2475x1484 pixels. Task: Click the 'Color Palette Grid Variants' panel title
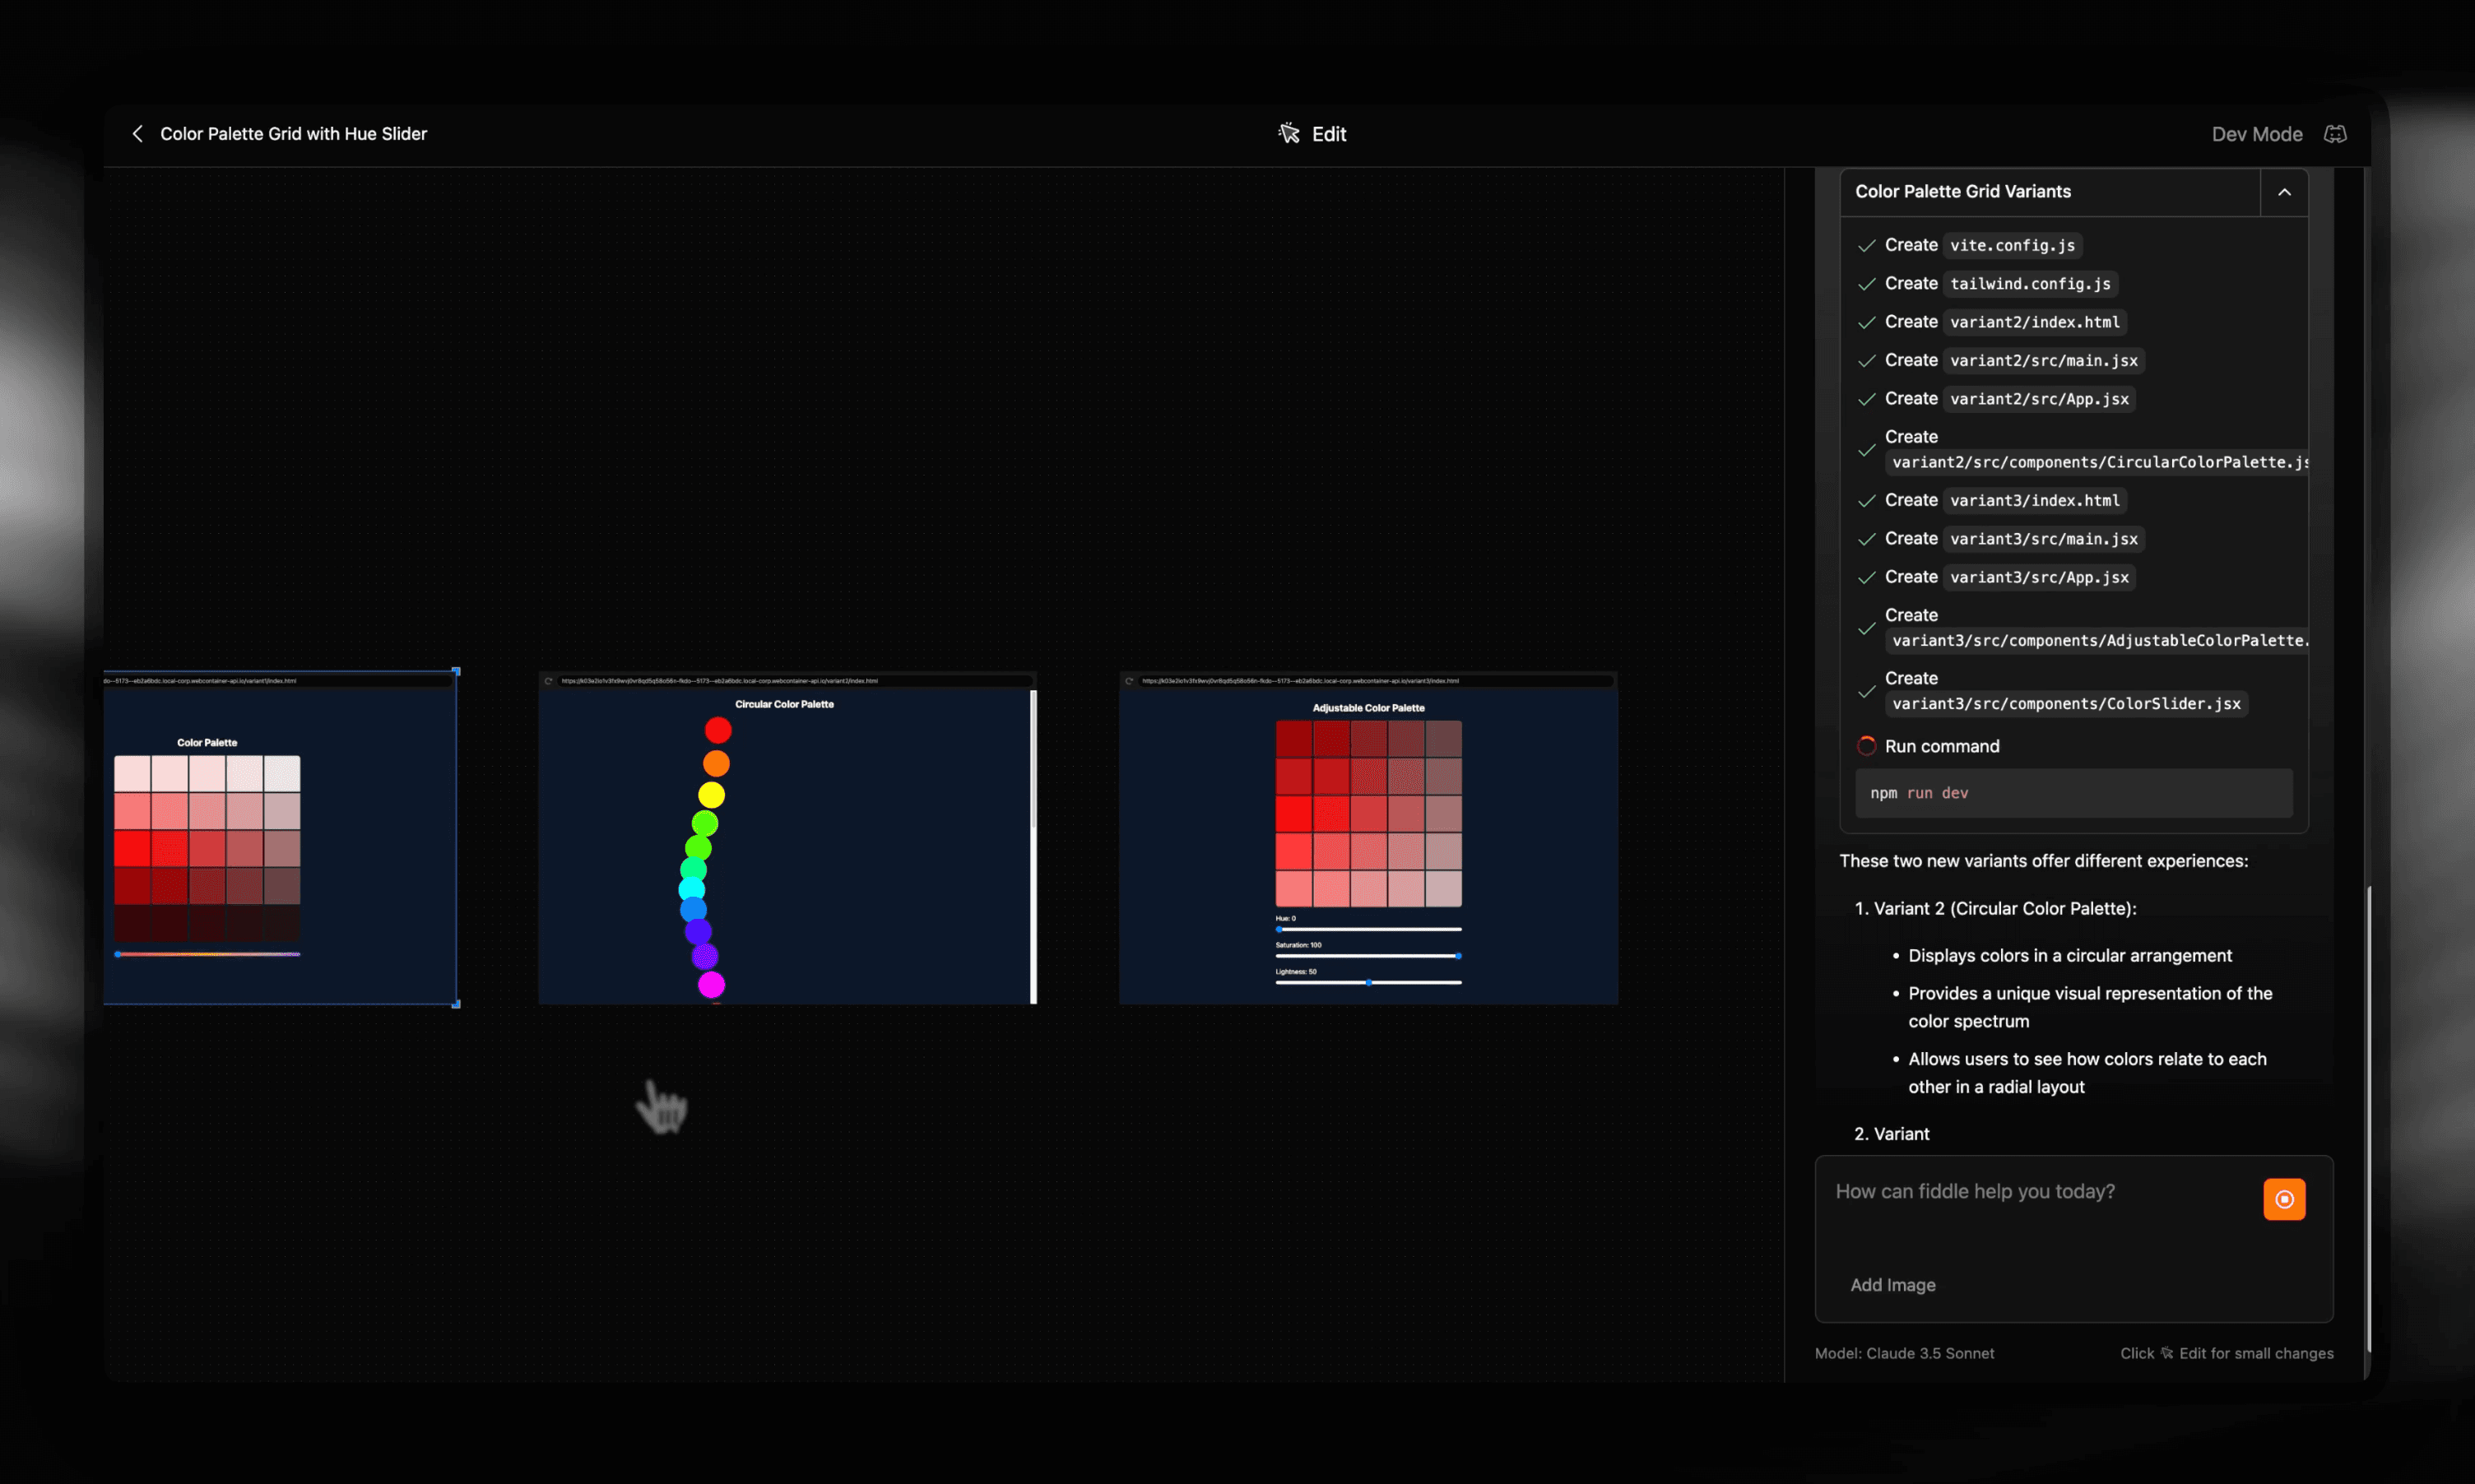pos(1962,191)
